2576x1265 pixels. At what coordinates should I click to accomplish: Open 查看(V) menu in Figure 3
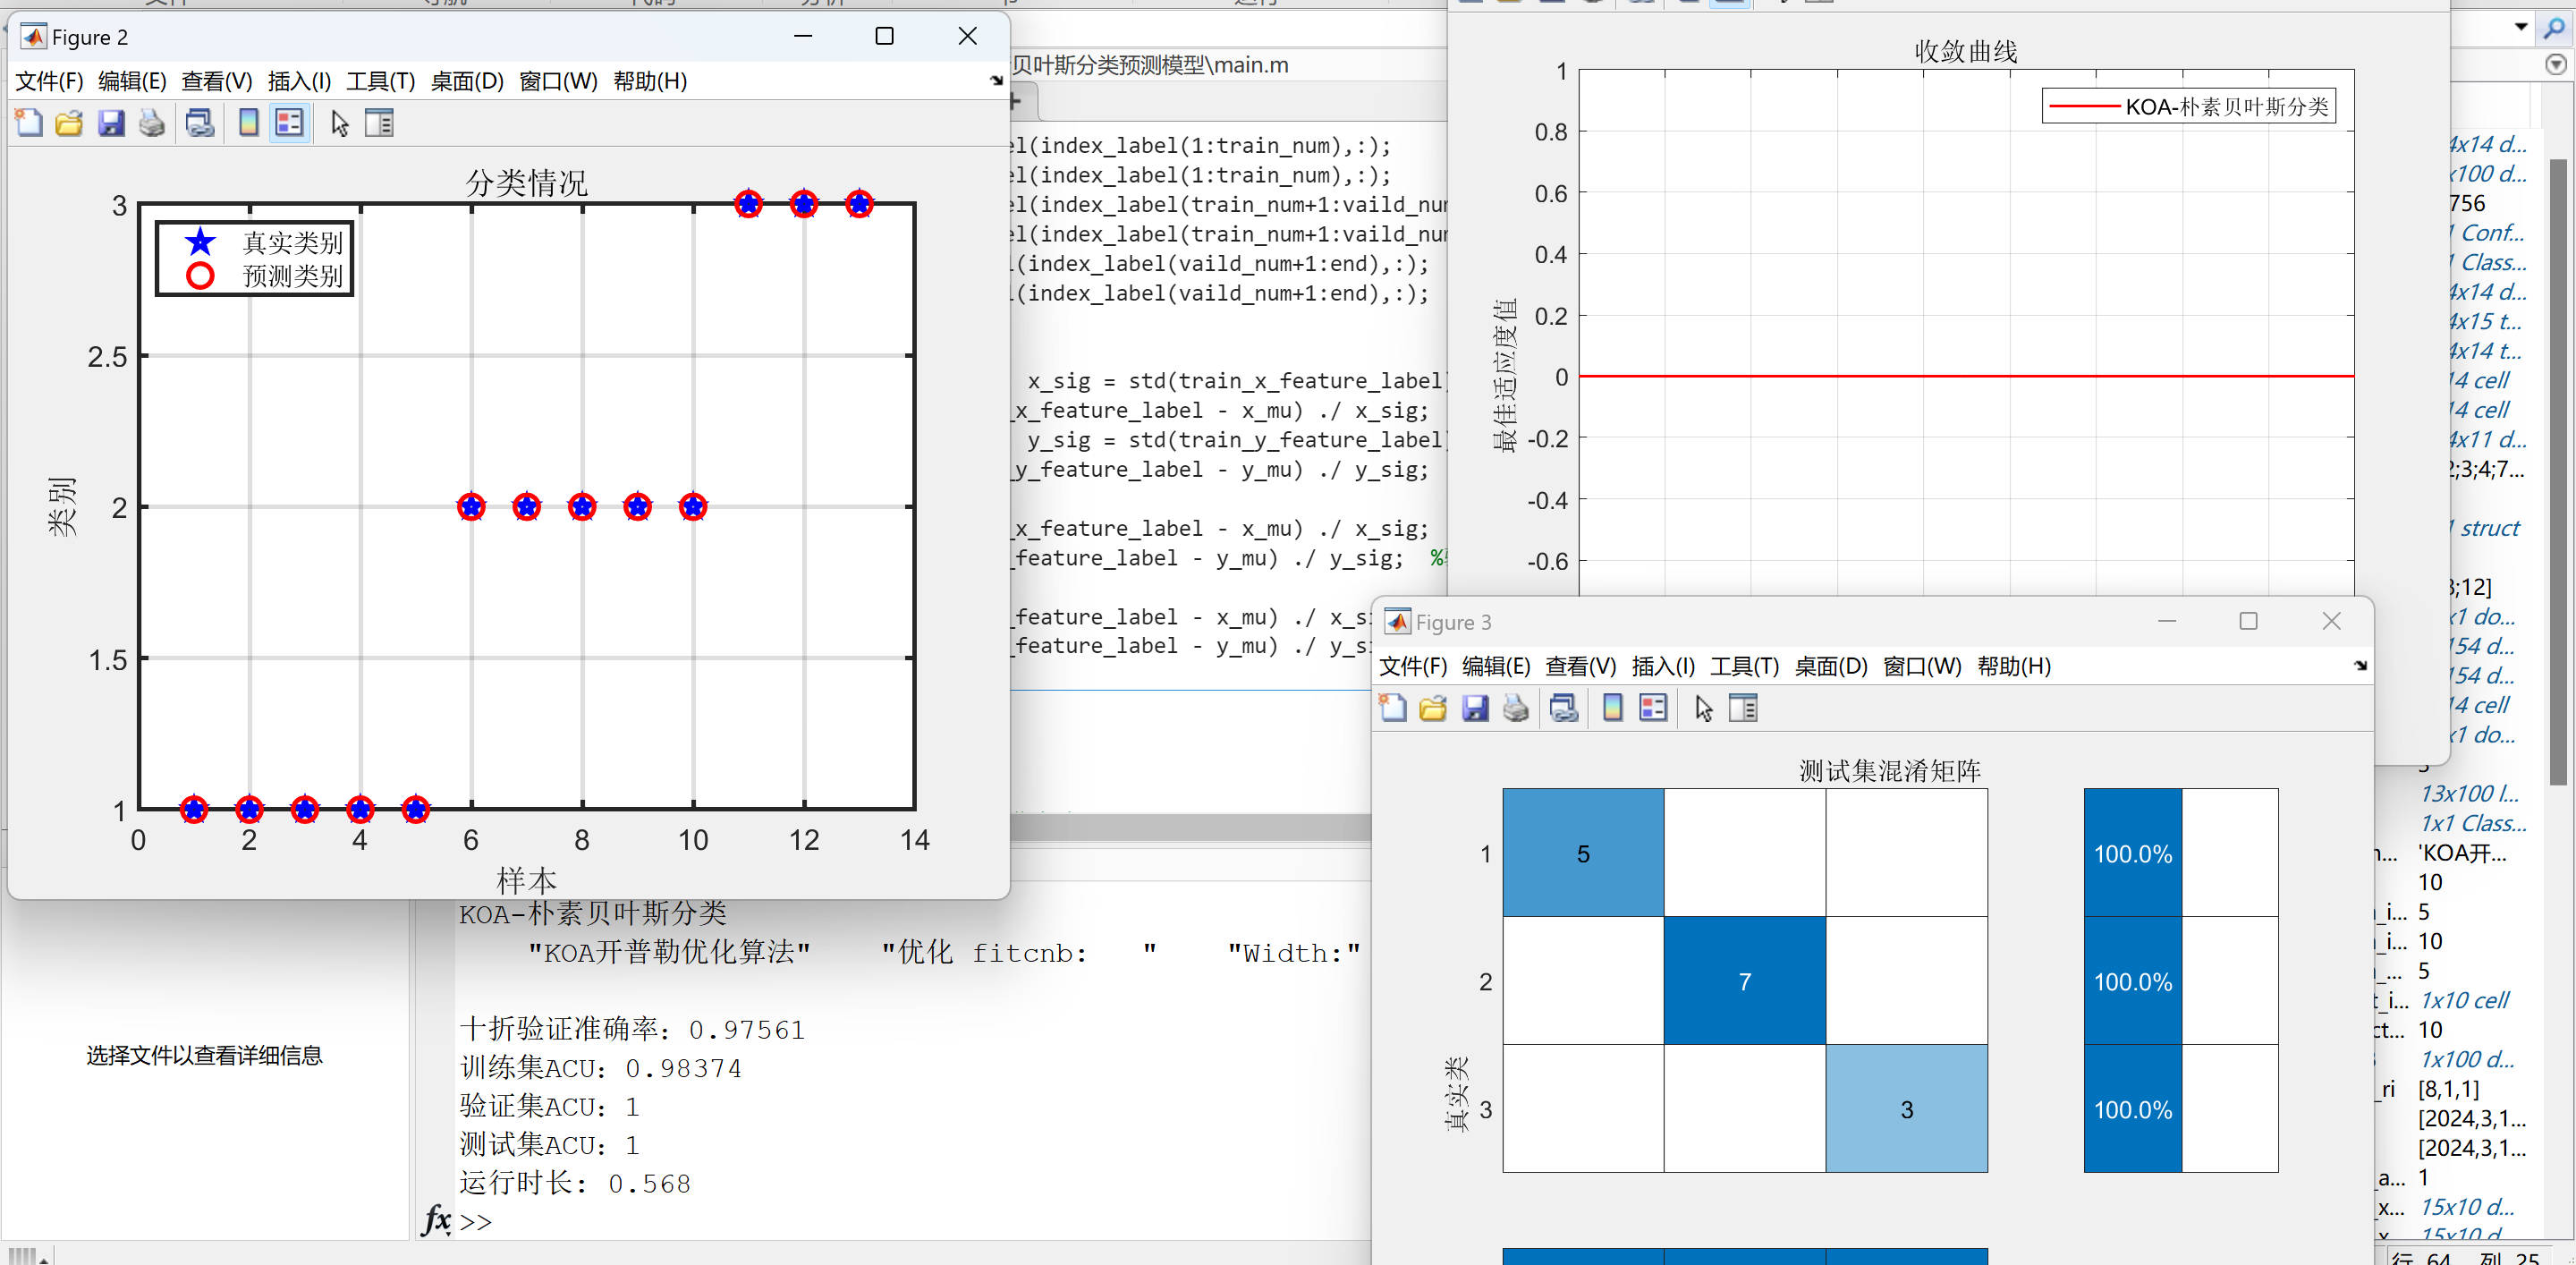tap(1580, 666)
